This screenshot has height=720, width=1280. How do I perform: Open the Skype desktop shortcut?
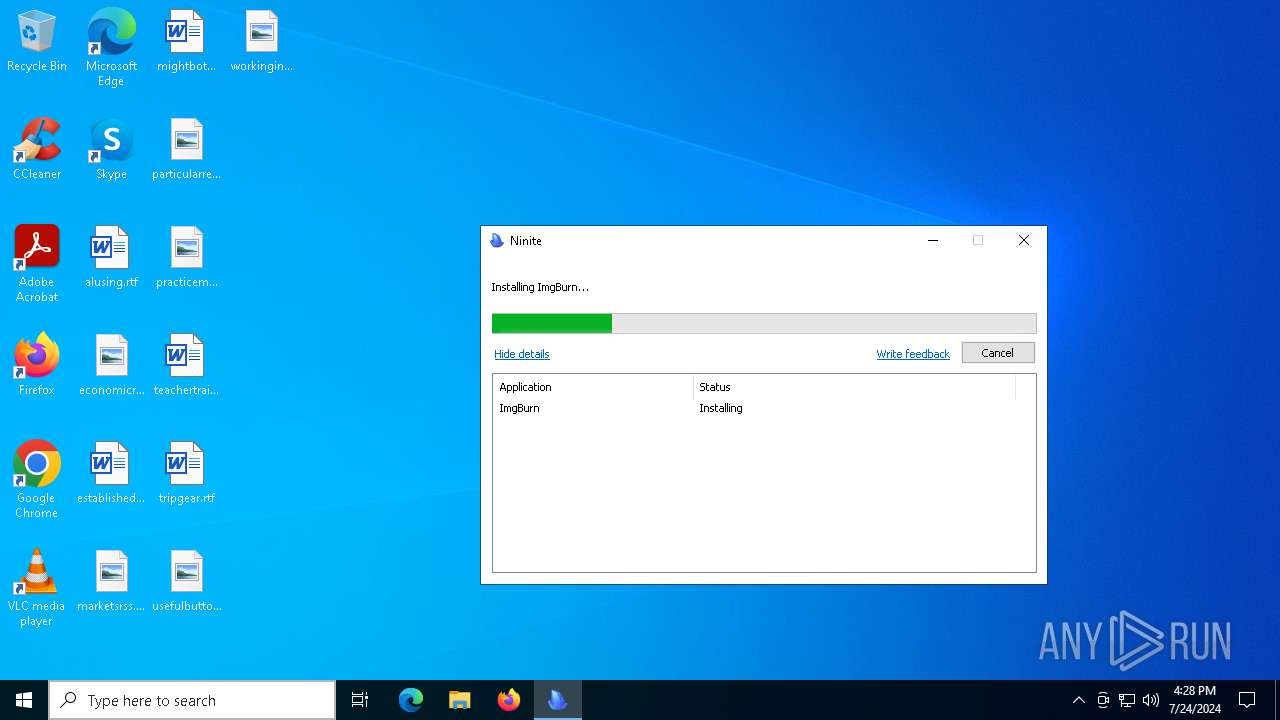(111, 150)
